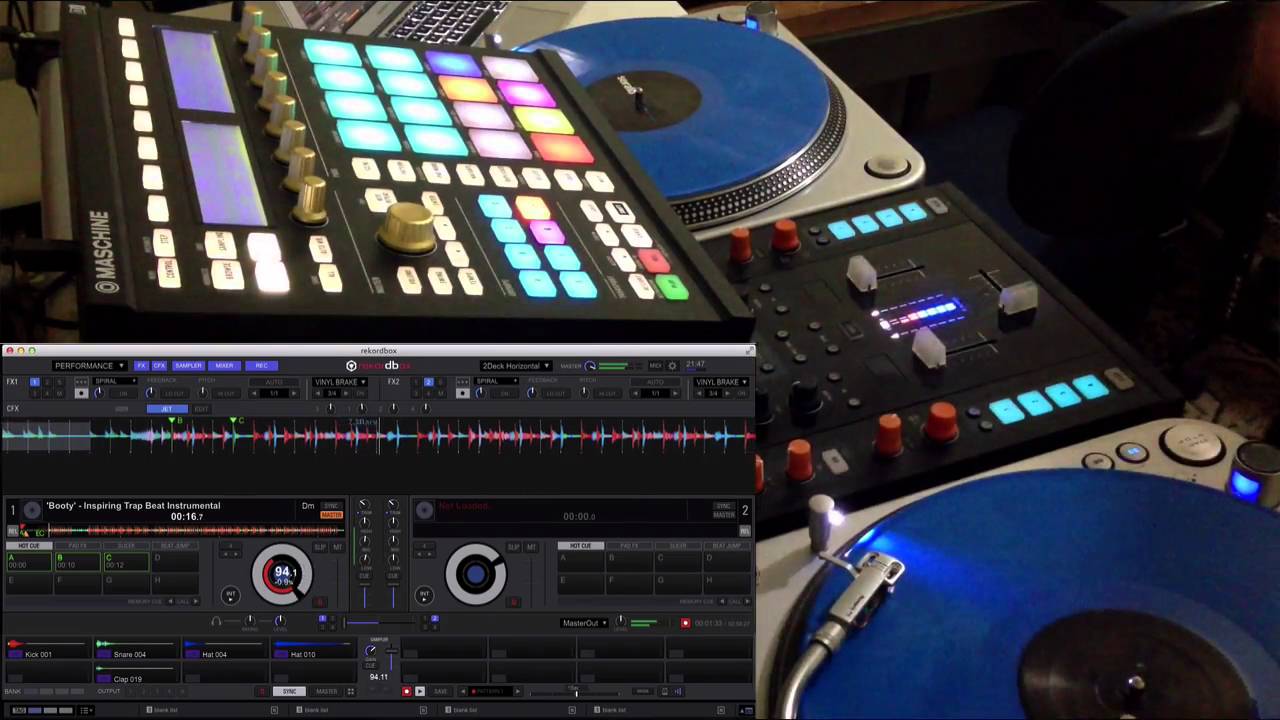Select the BEAT JUMP tab on deck 1

click(175, 546)
